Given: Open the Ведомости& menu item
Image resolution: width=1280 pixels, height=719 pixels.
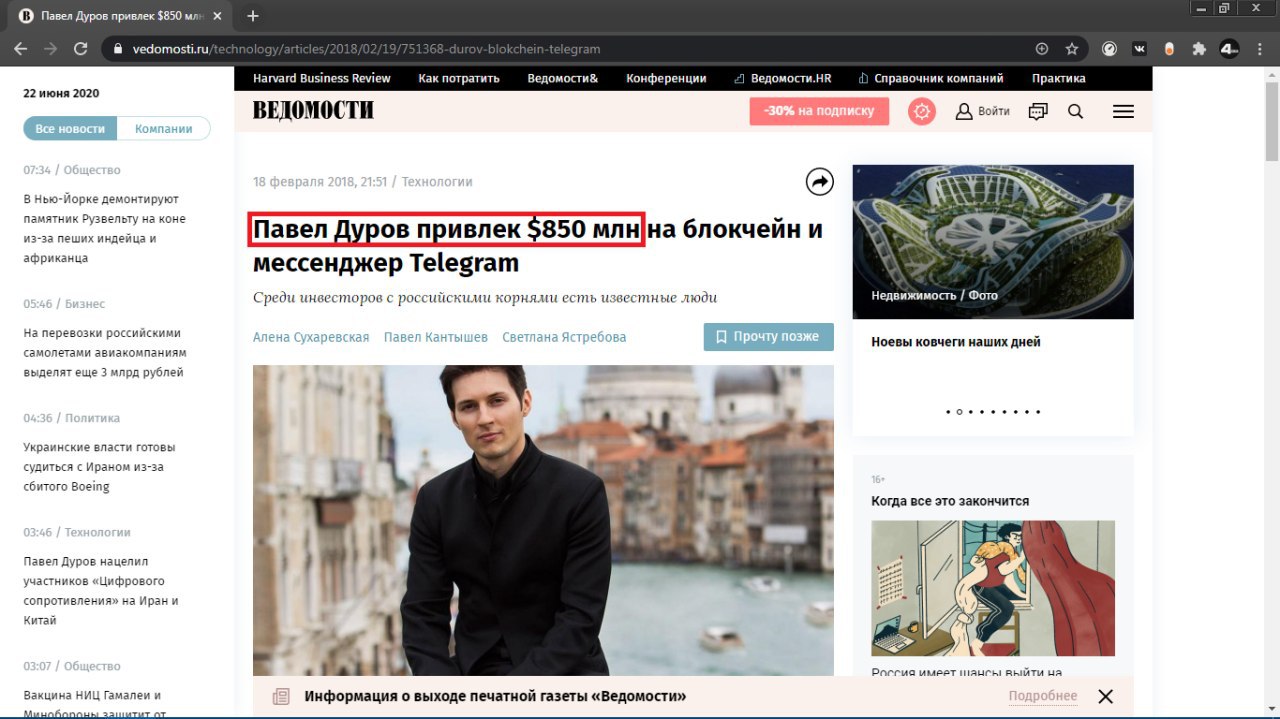Looking at the screenshot, I should (563, 78).
